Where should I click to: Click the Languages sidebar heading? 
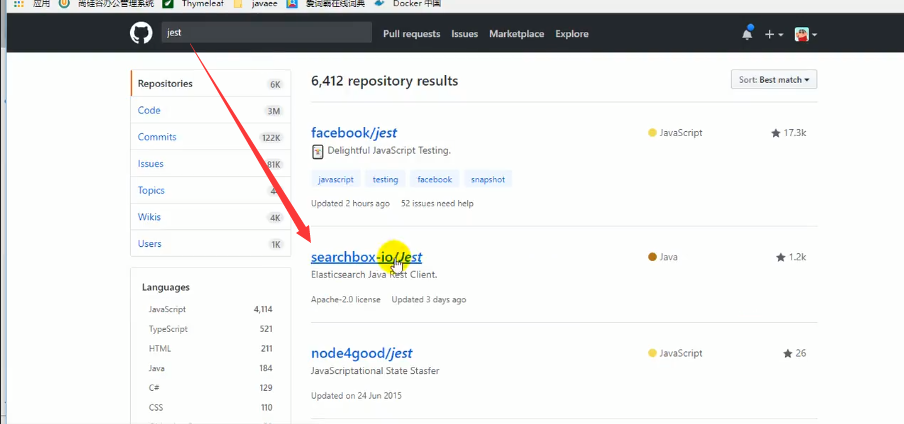coord(166,287)
